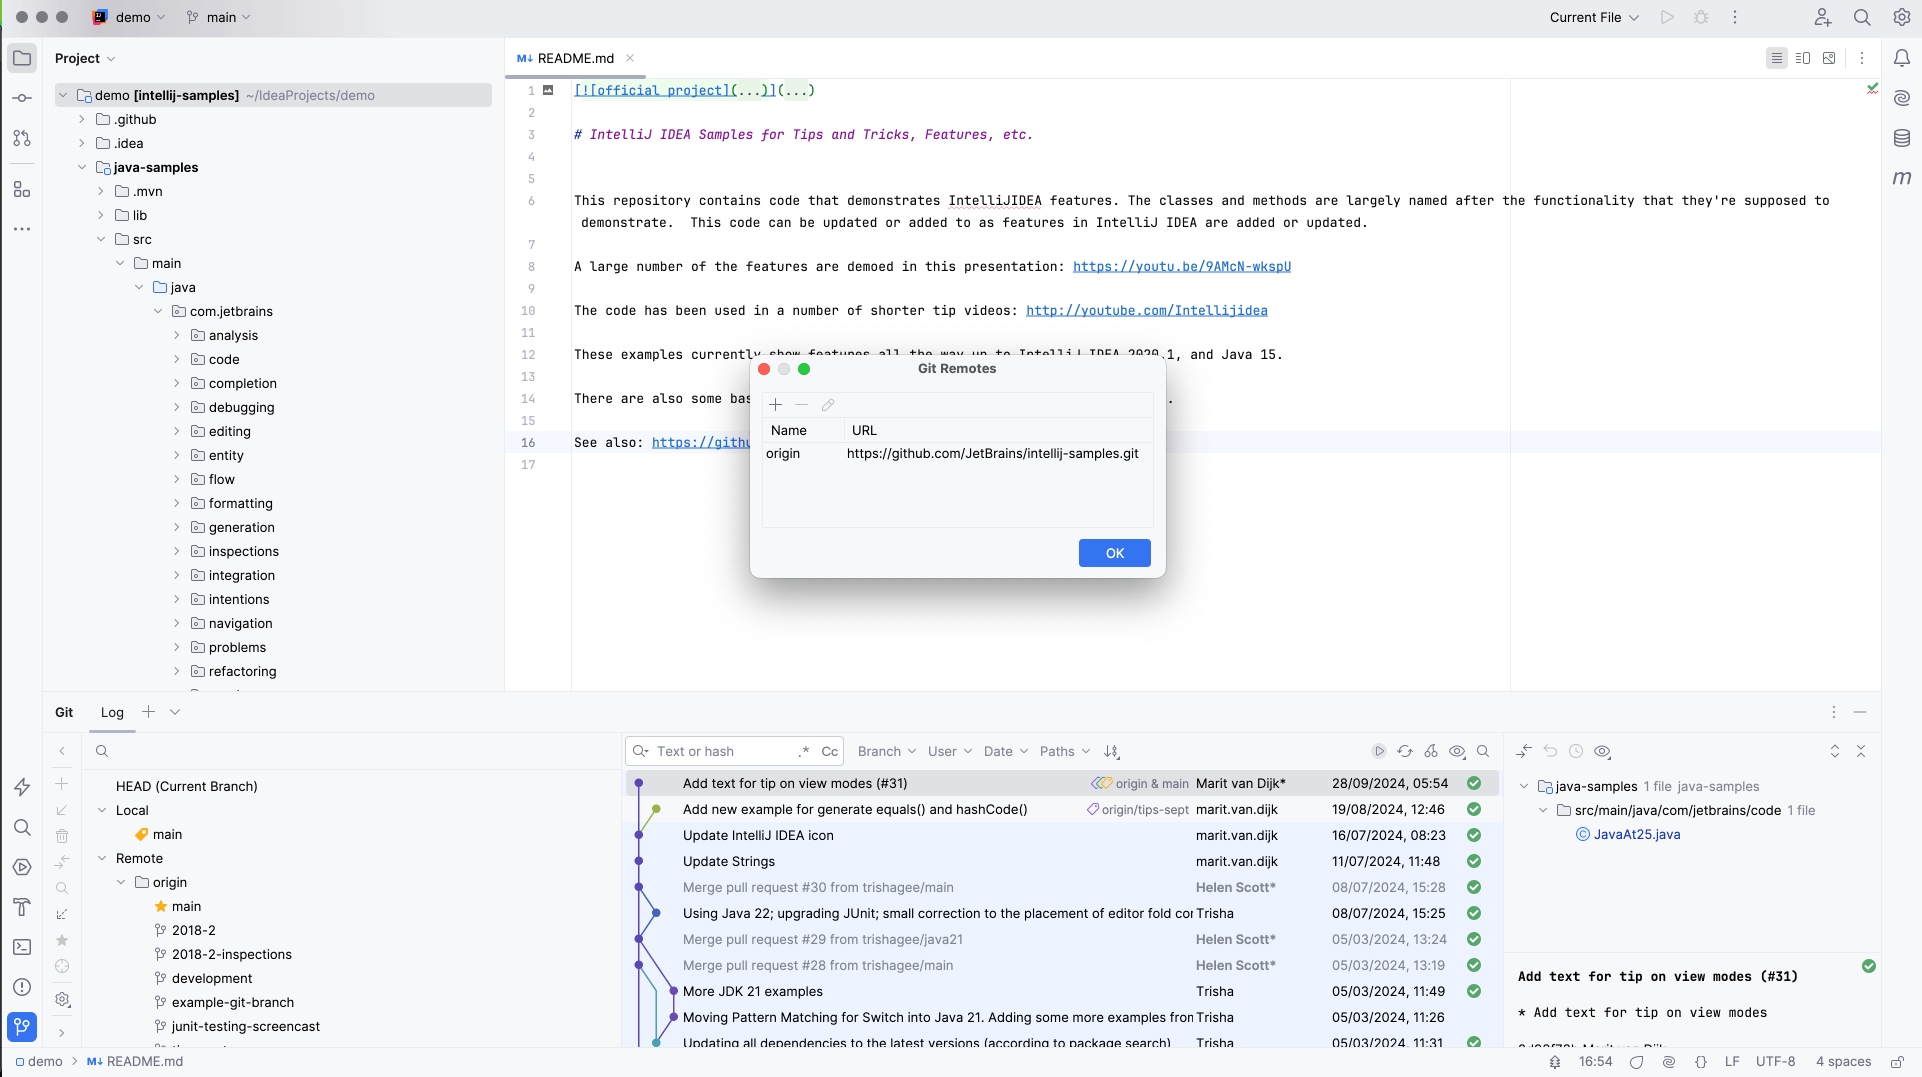Screen dimensions: 1922x1077
Task: Open the Current File run configuration menu
Action: (x=1593, y=17)
